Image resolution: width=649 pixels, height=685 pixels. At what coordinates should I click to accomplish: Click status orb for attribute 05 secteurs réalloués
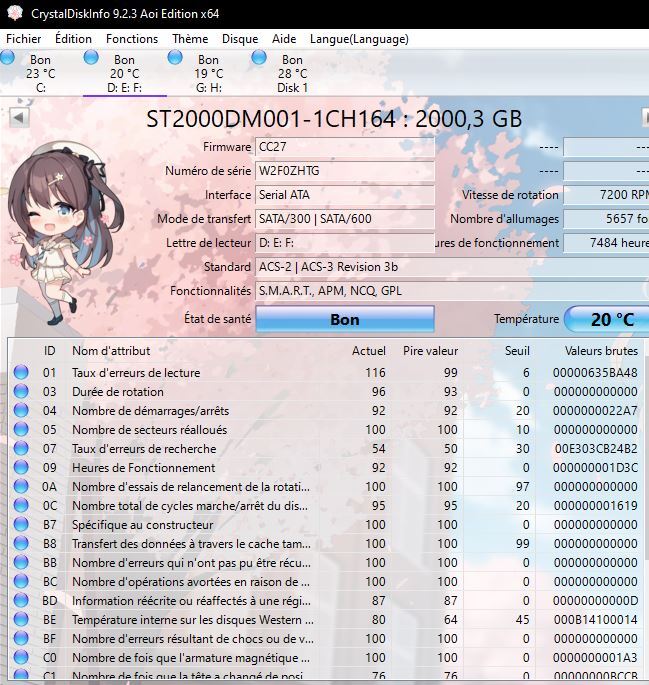click(x=21, y=429)
